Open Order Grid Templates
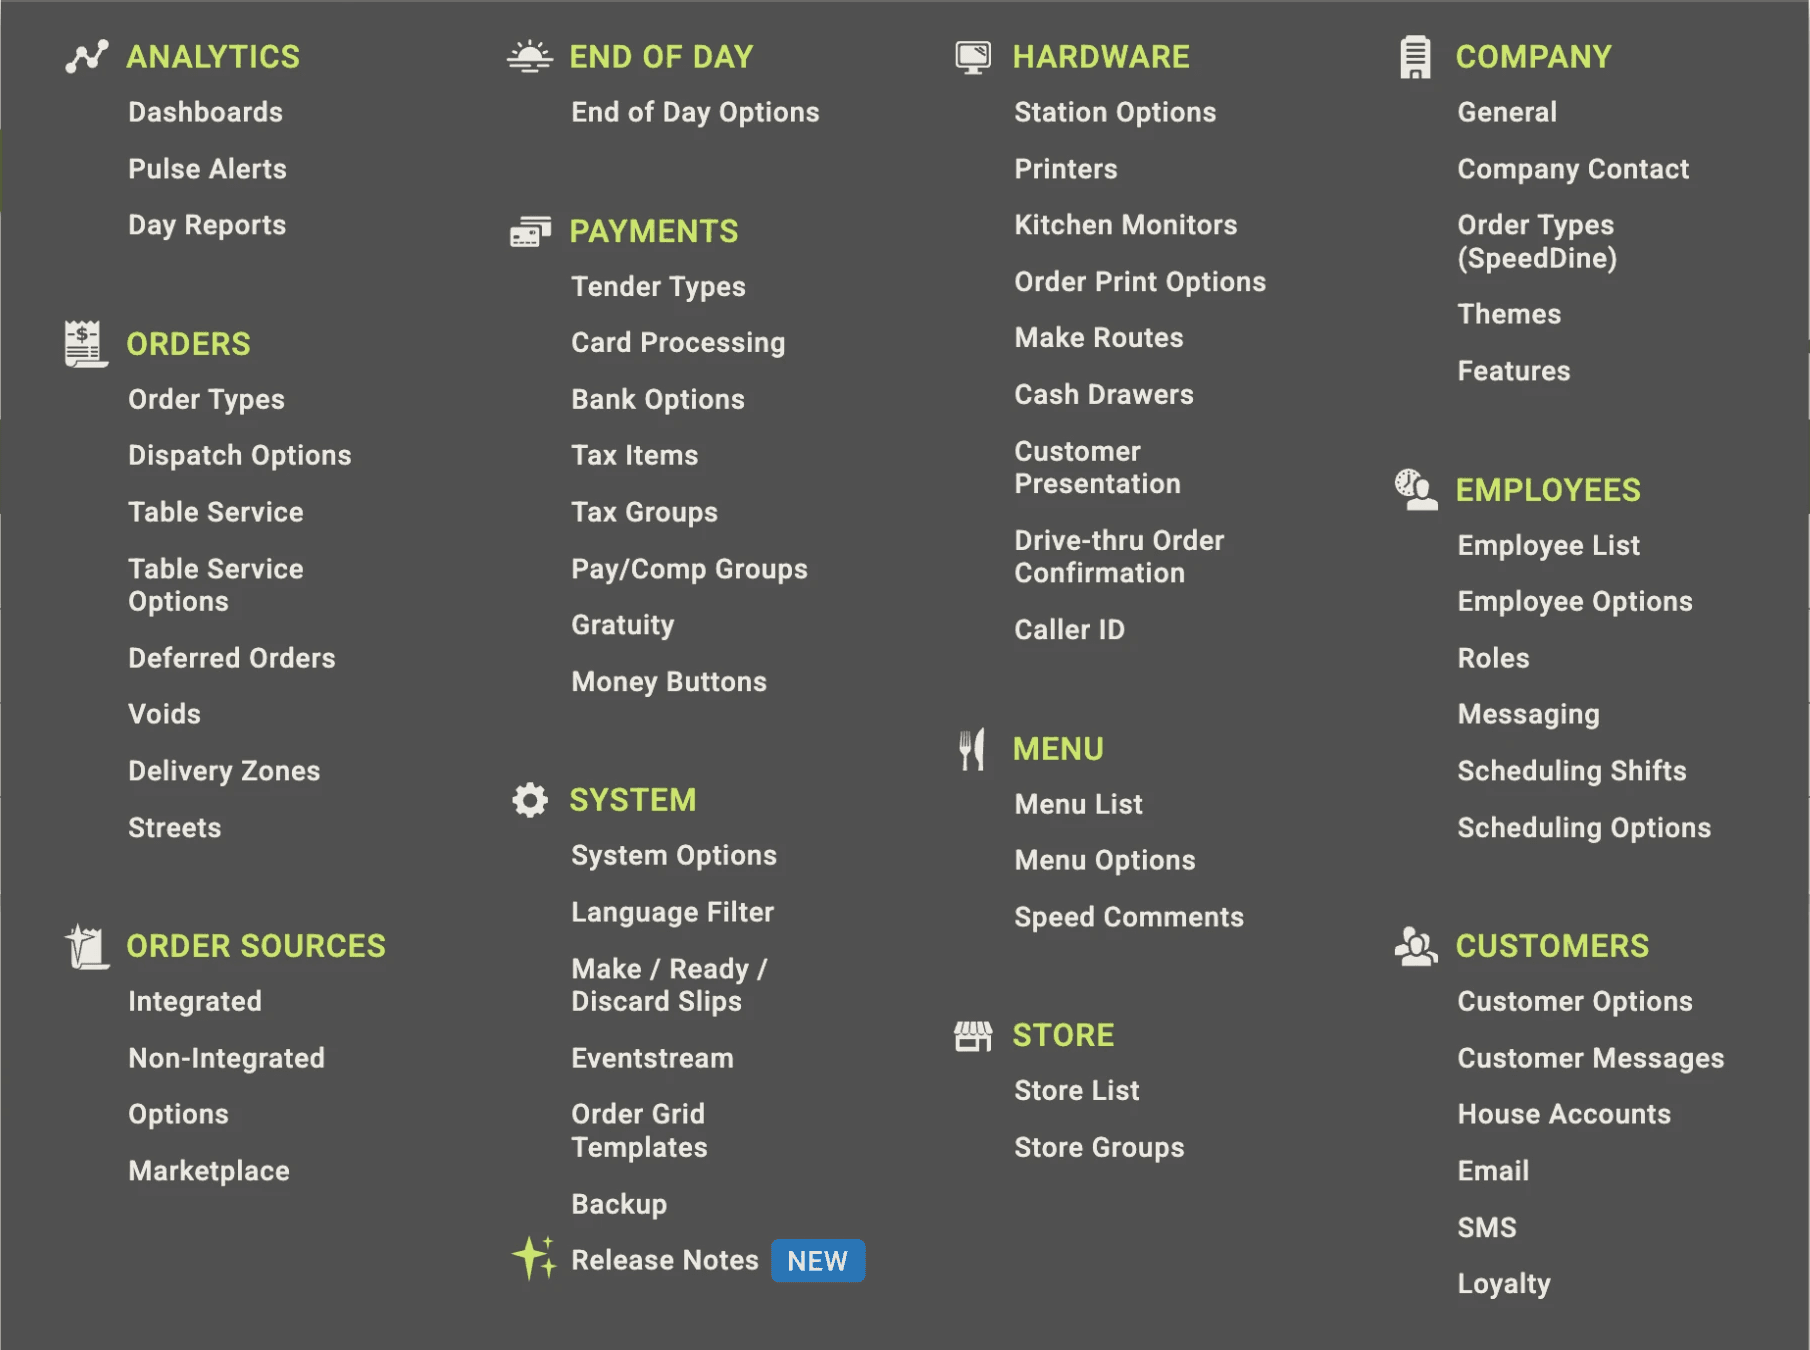The width and height of the screenshot is (1810, 1350). tap(639, 1130)
